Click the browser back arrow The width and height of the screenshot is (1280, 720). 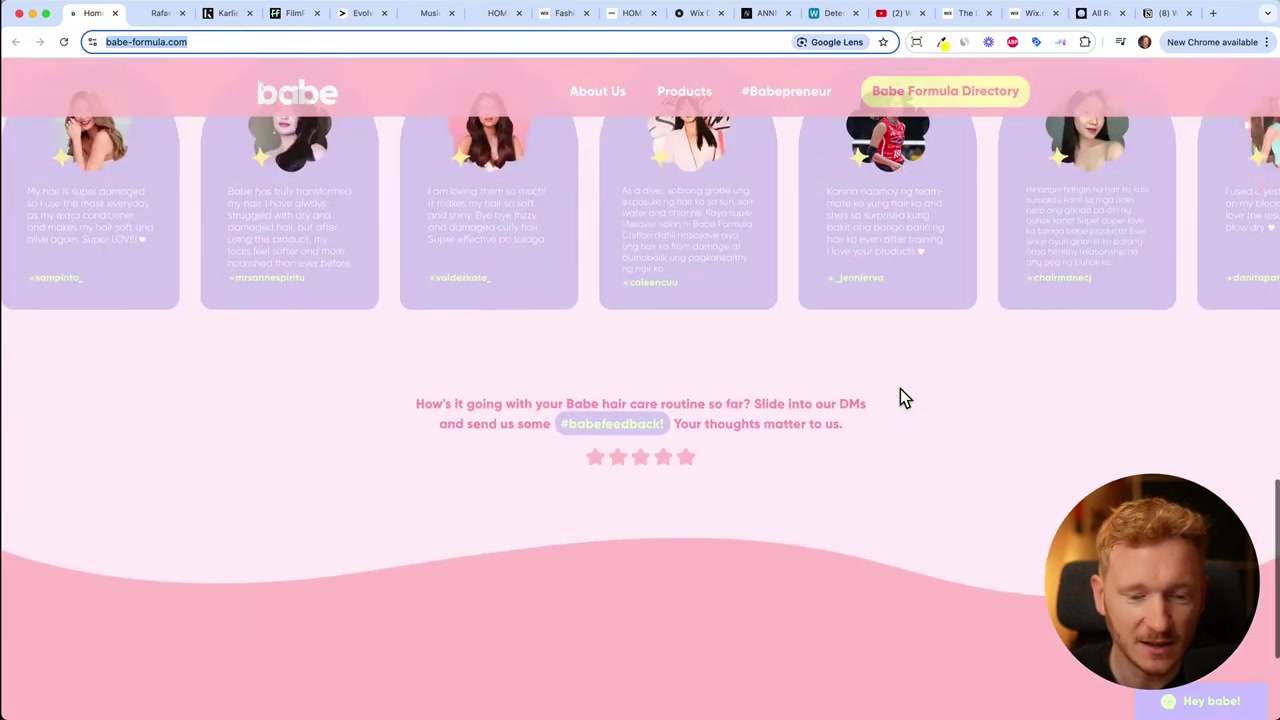click(16, 42)
